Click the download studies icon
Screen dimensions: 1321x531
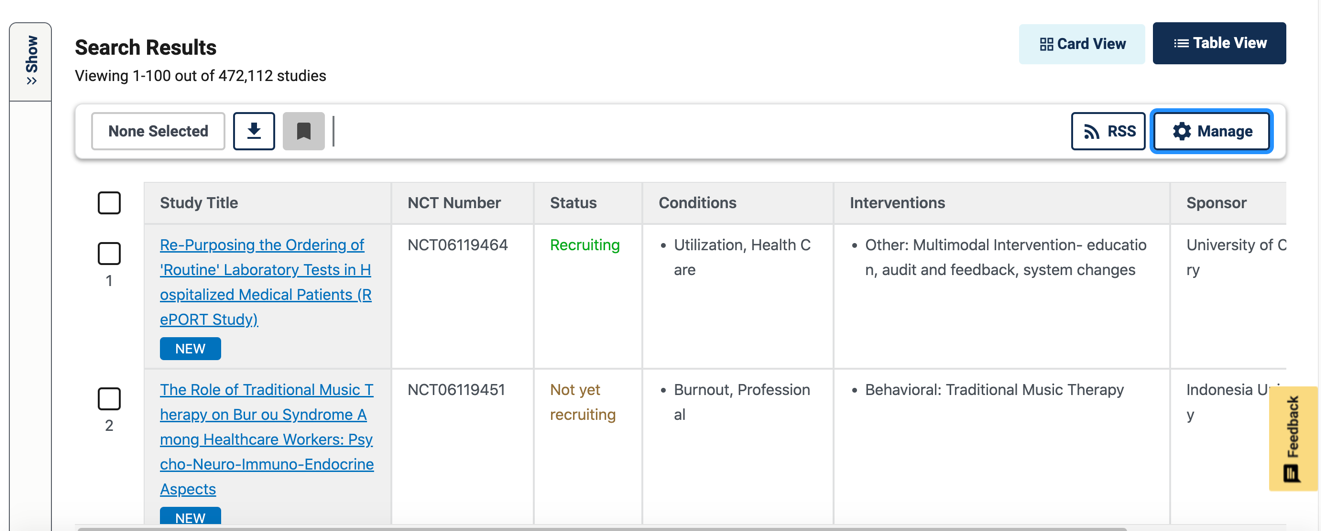[x=254, y=131]
